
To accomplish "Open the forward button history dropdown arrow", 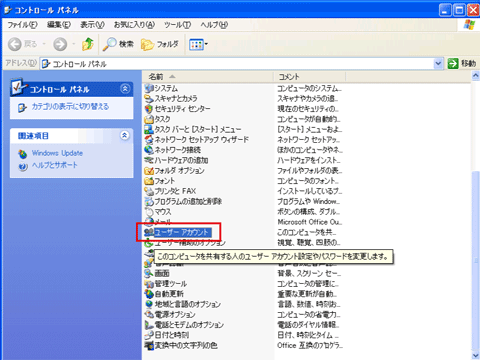I will (x=73, y=44).
